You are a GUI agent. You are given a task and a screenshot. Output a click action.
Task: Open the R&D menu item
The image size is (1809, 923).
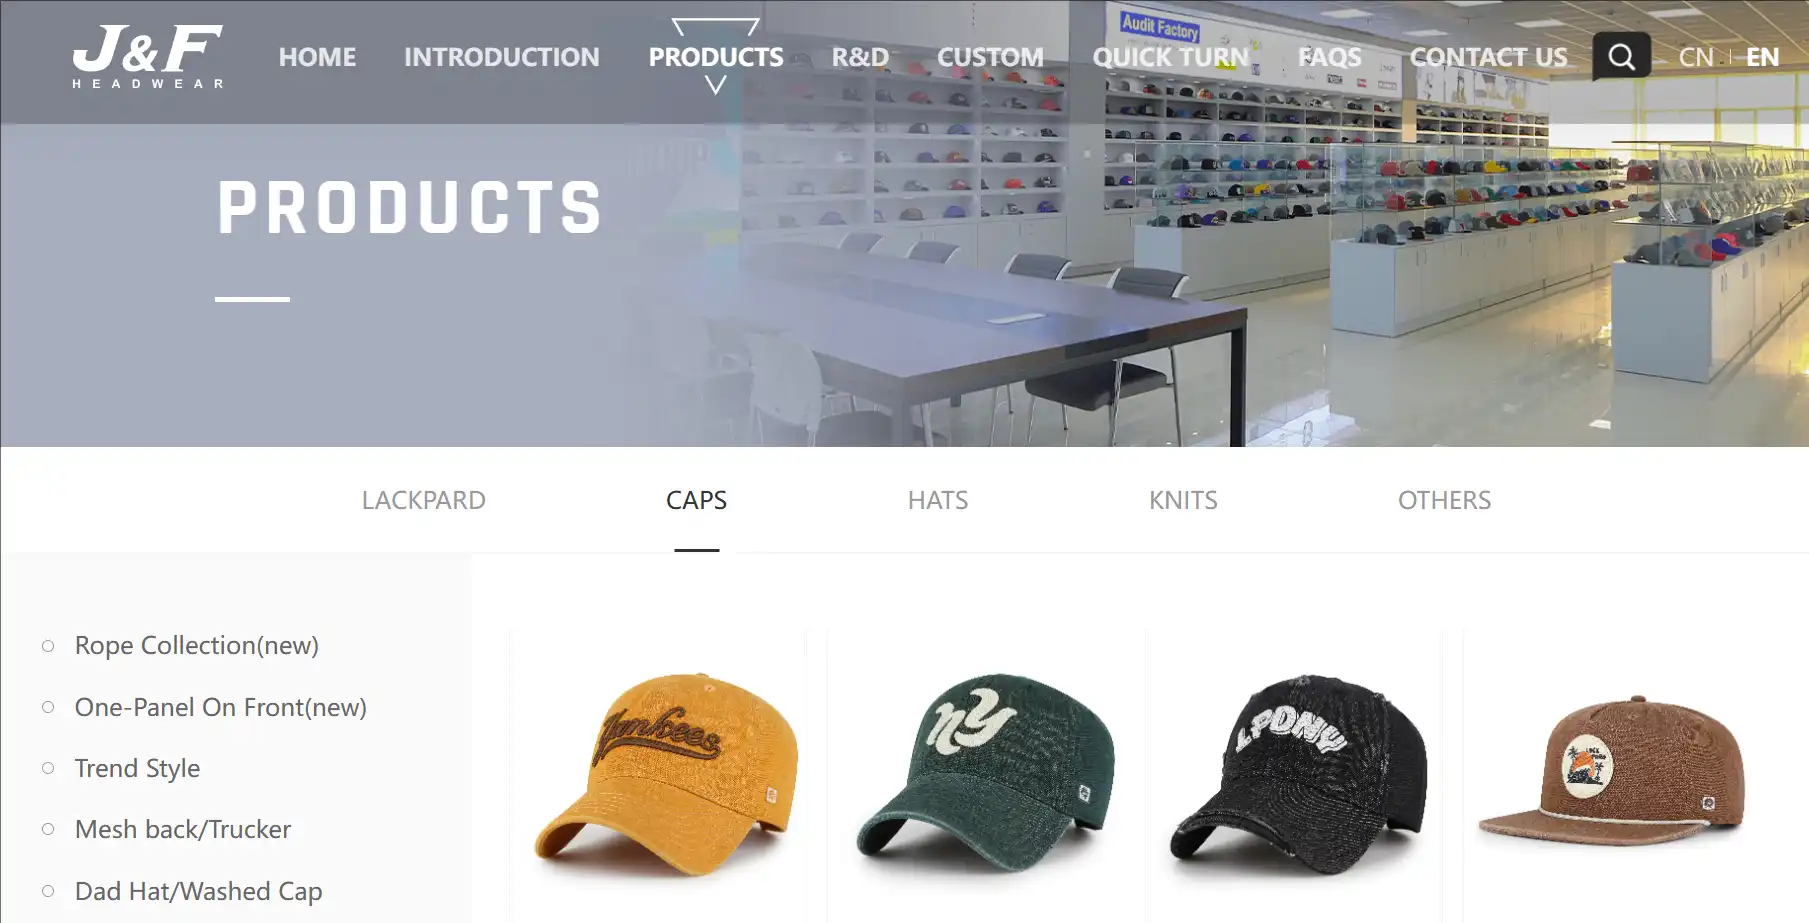click(x=860, y=57)
